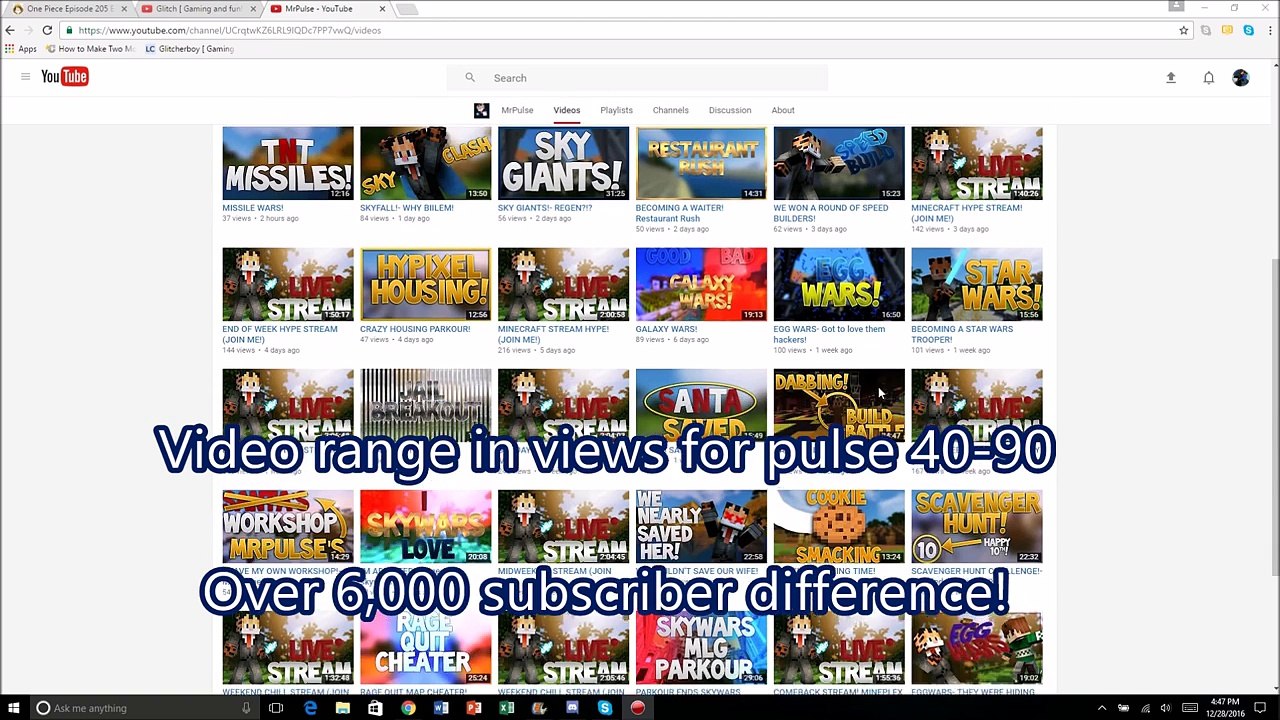Open the channel's Videos tab
The width and height of the screenshot is (1280, 720).
coord(567,110)
